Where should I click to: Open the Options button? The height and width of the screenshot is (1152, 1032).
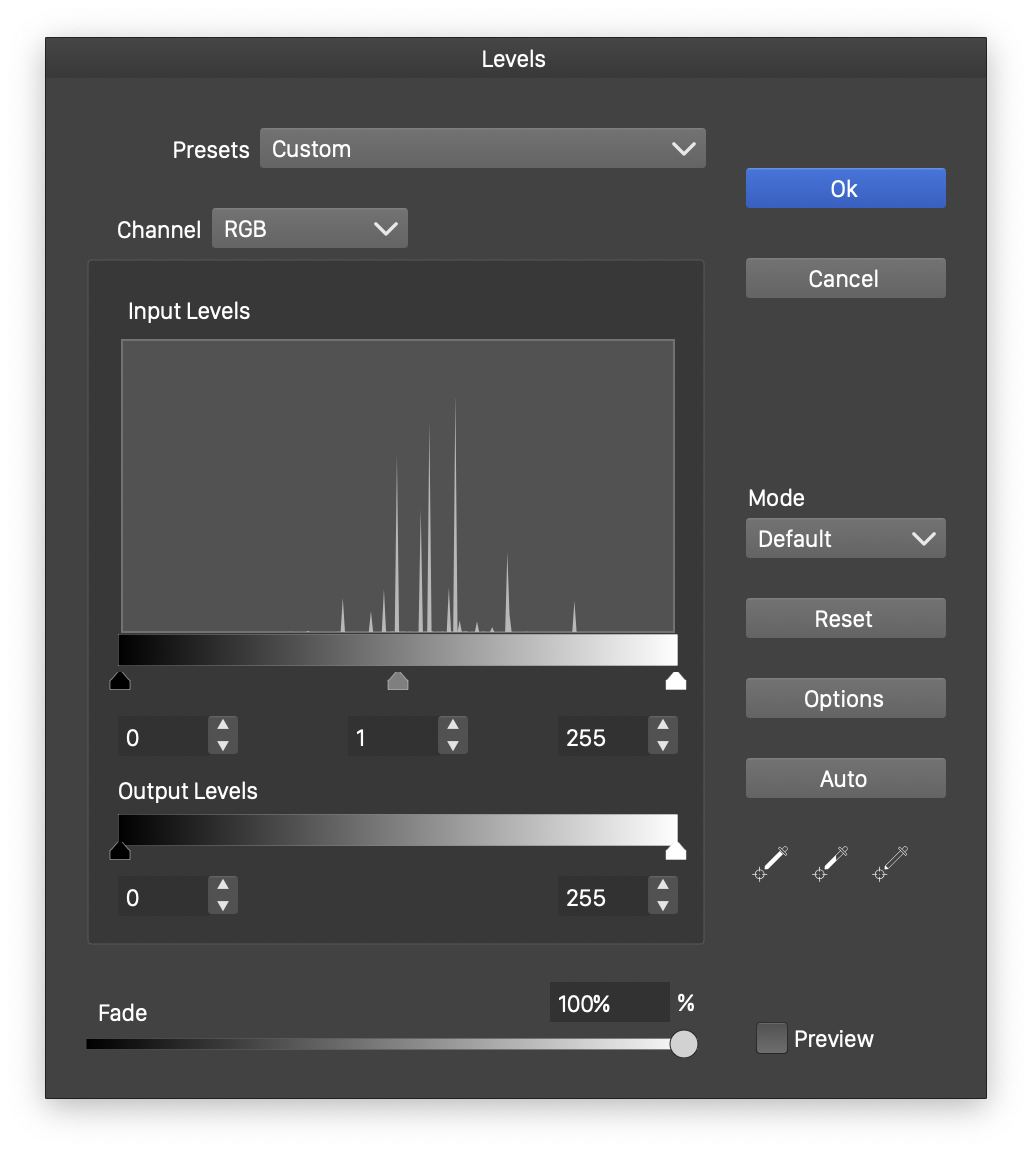pos(845,699)
